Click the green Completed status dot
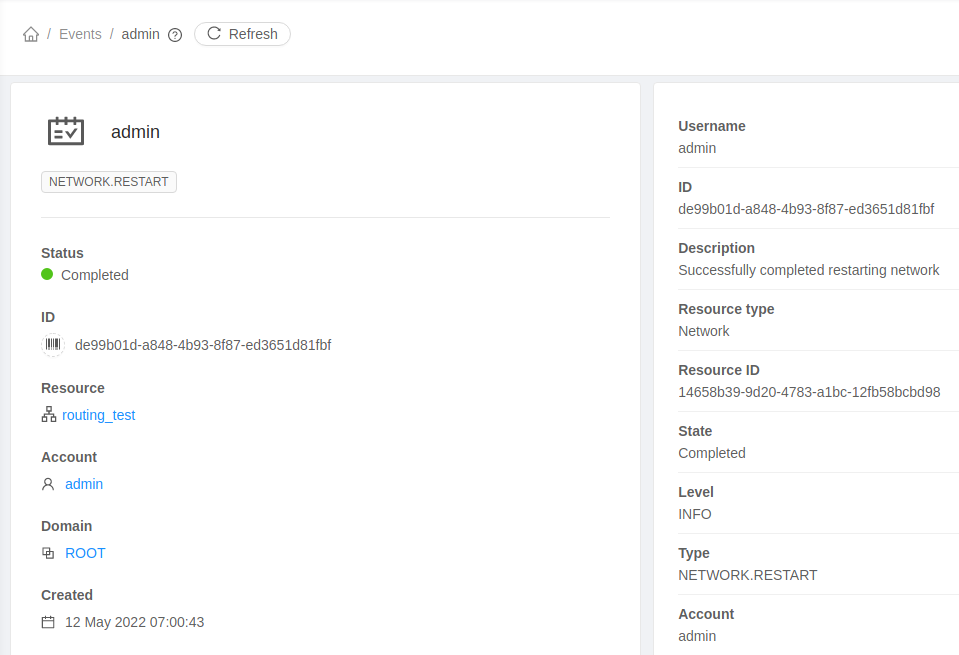The height and width of the screenshot is (655, 959). pyautogui.click(x=47, y=275)
